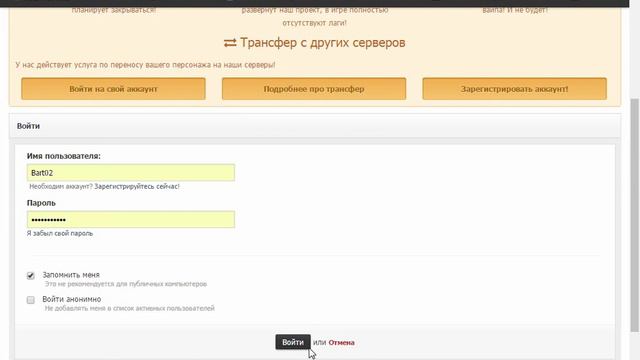The height and width of the screenshot is (360, 640).
Task: Open Подробнее про трансфер button
Action: pyautogui.click(x=314, y=89)
